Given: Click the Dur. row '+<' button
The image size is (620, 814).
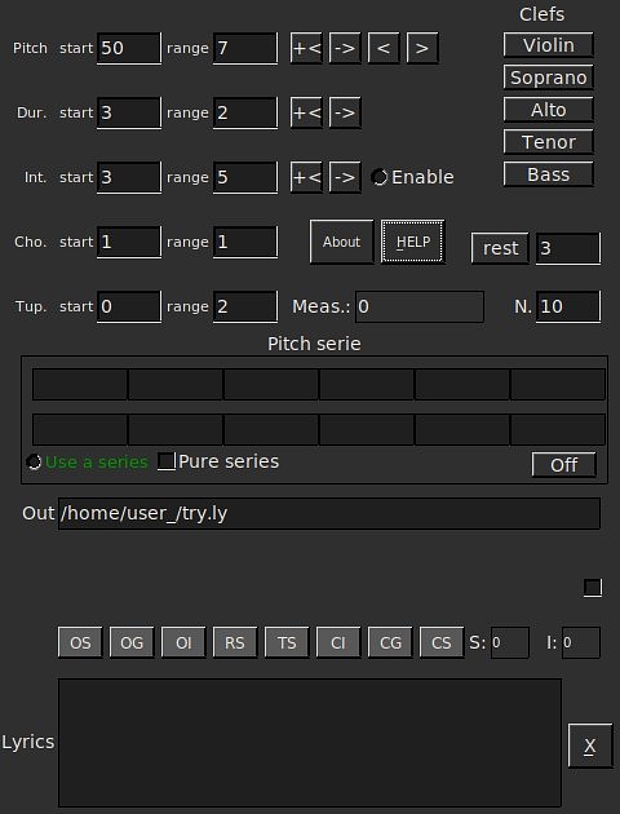Looking at the screenshot, I should click(306, 112).
